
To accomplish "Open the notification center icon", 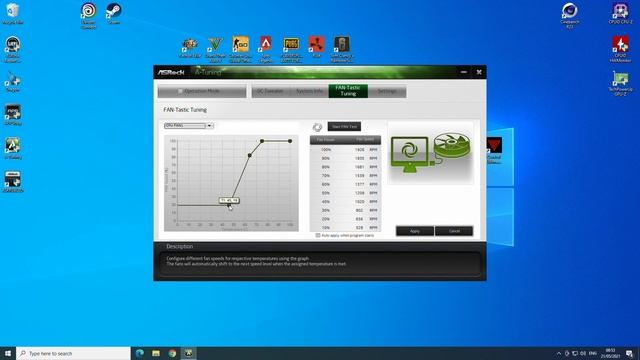I will (x=629, y=353).
